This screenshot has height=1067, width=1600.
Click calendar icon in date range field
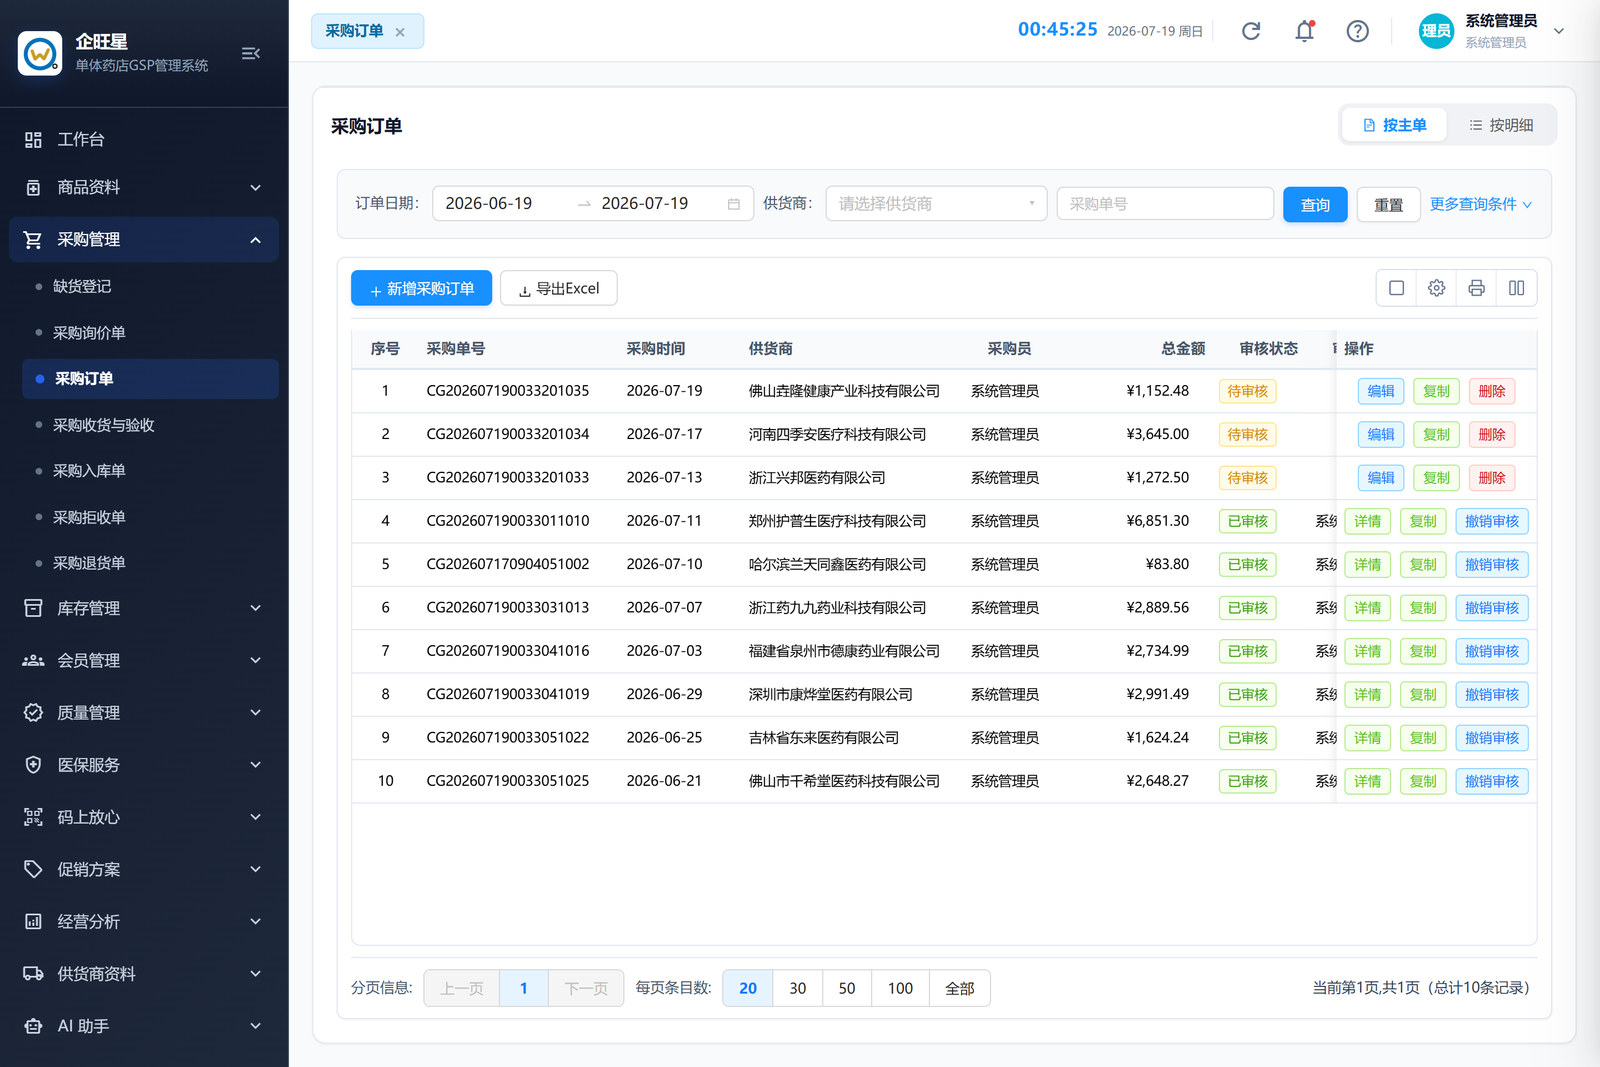click(x=734, y=204)
